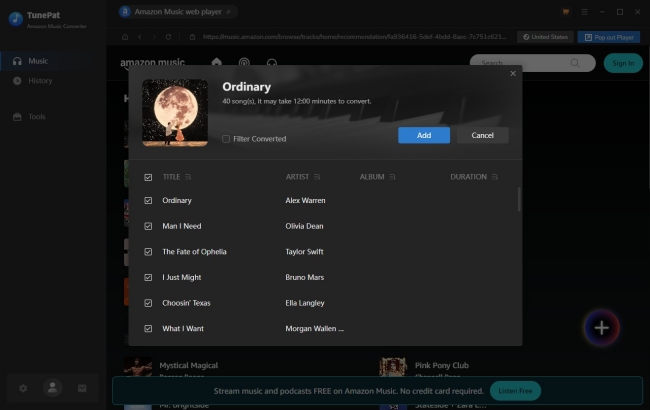Click the Listen Free button

515,391
